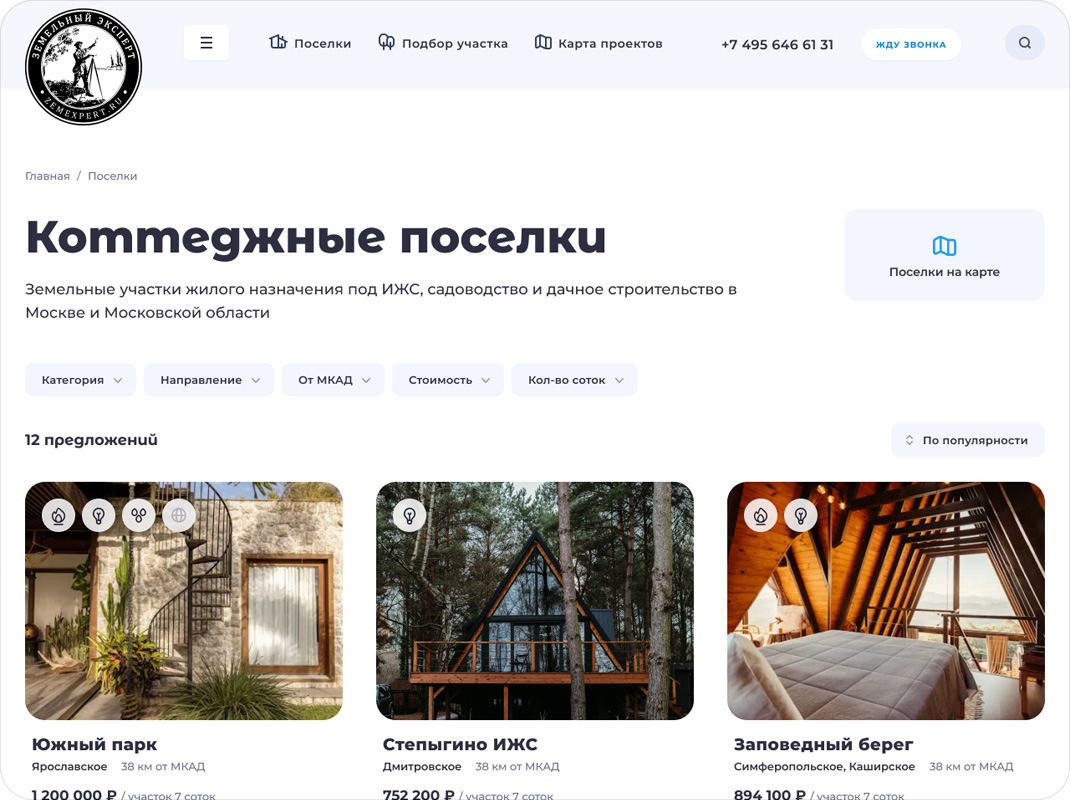Open the Направление filter dropdown

(208, 379)
